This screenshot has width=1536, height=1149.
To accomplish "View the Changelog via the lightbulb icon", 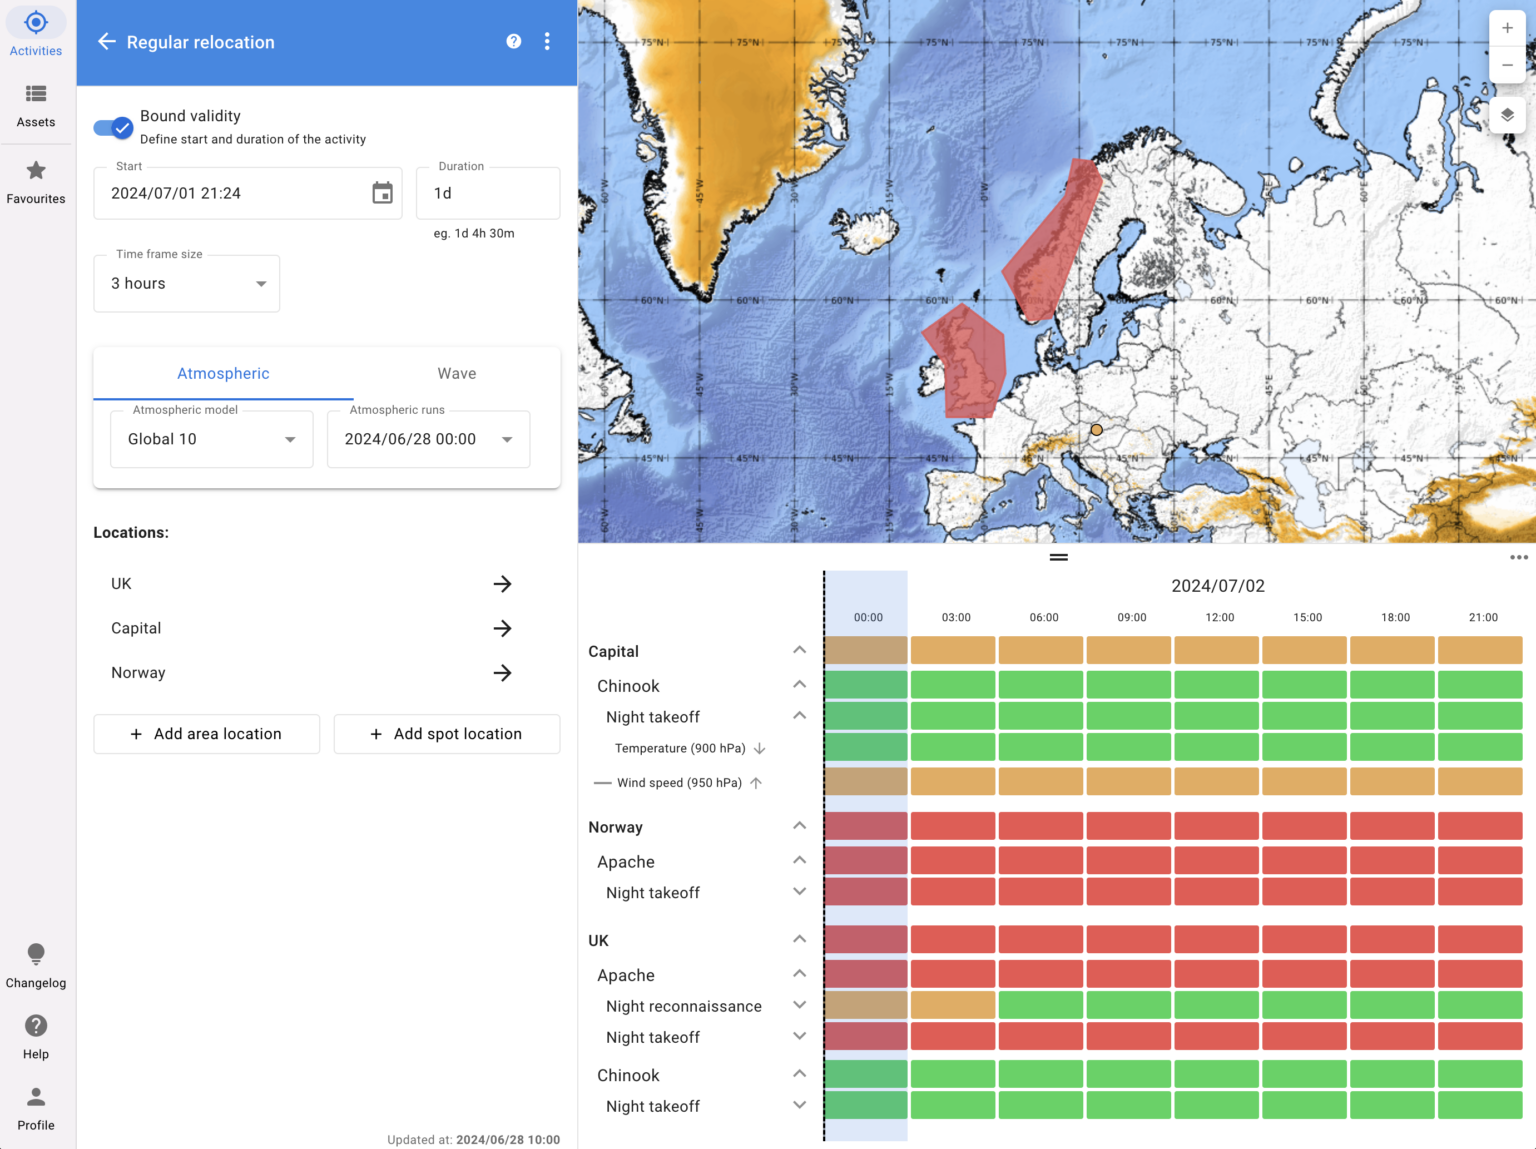I will click(x=36, y=954).
